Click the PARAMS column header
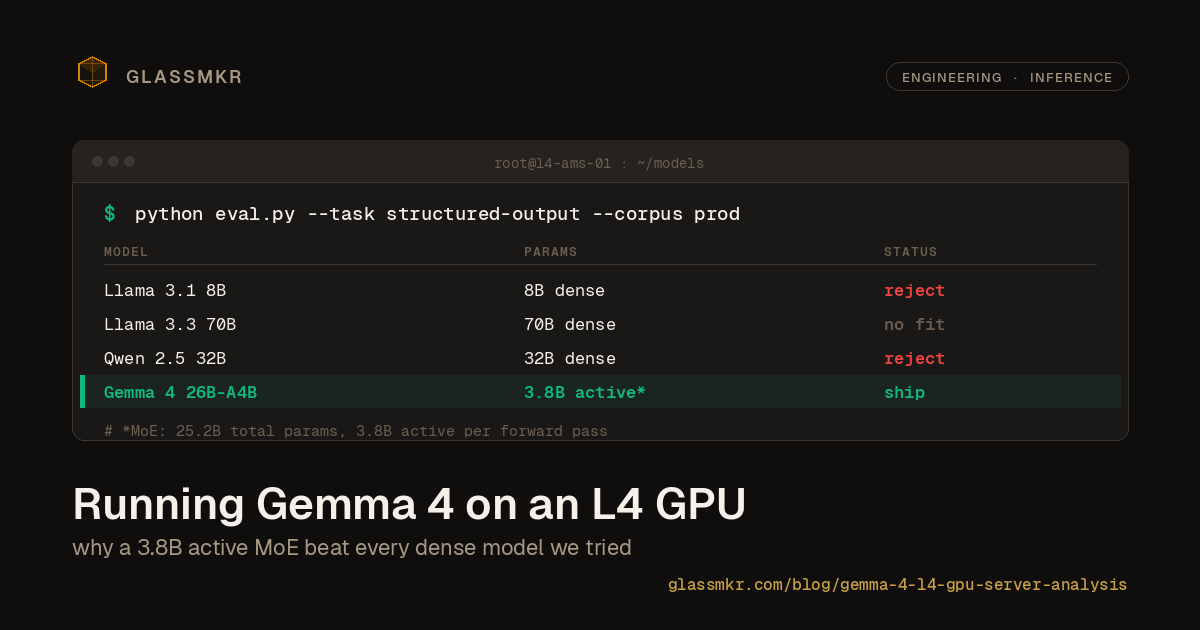 coord(551,252)
